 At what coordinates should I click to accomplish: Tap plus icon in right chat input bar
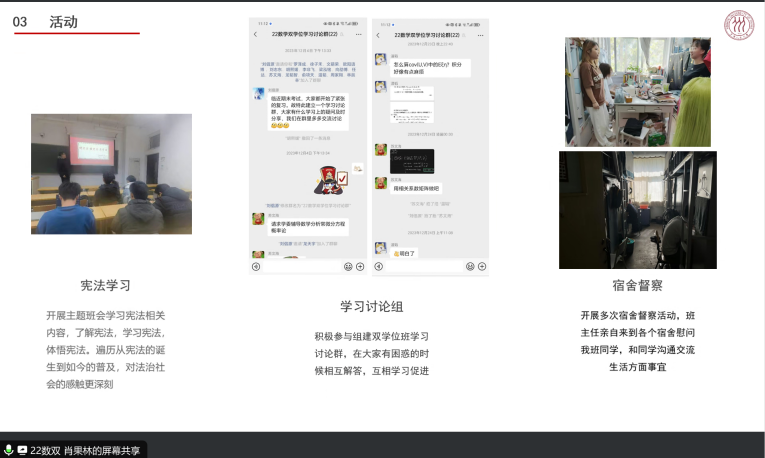(x=482, y=267)
